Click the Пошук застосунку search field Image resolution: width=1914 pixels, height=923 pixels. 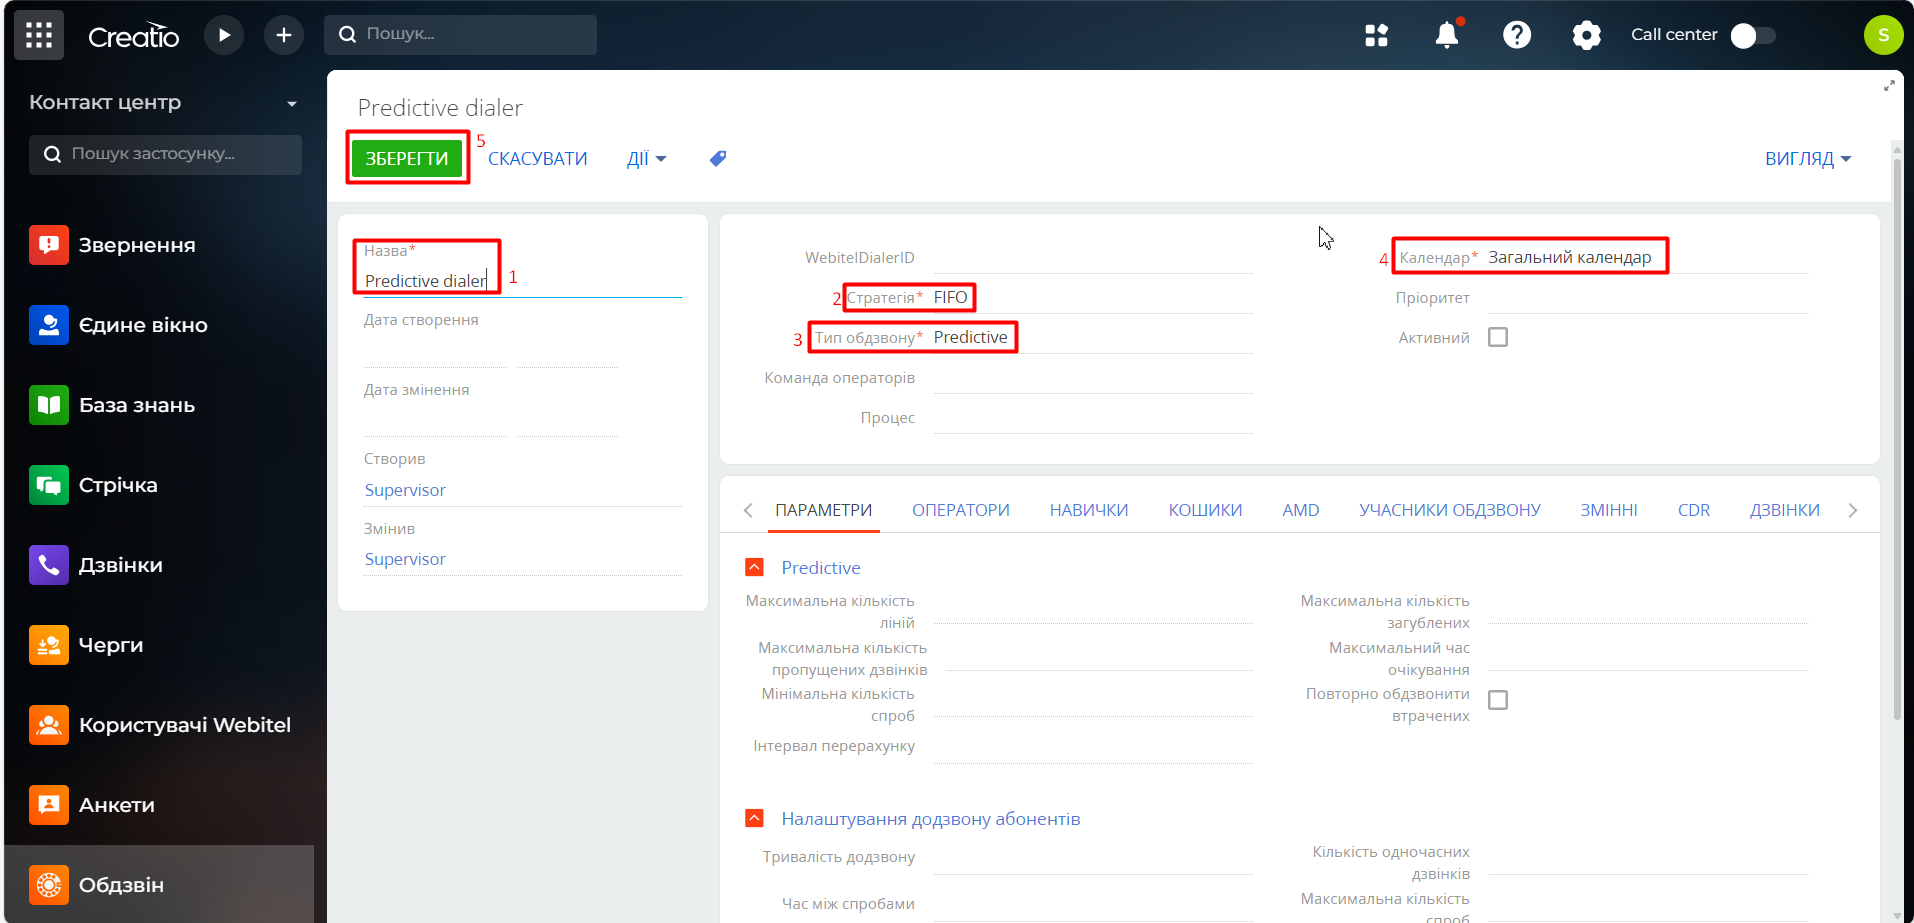tap(165, 154)
